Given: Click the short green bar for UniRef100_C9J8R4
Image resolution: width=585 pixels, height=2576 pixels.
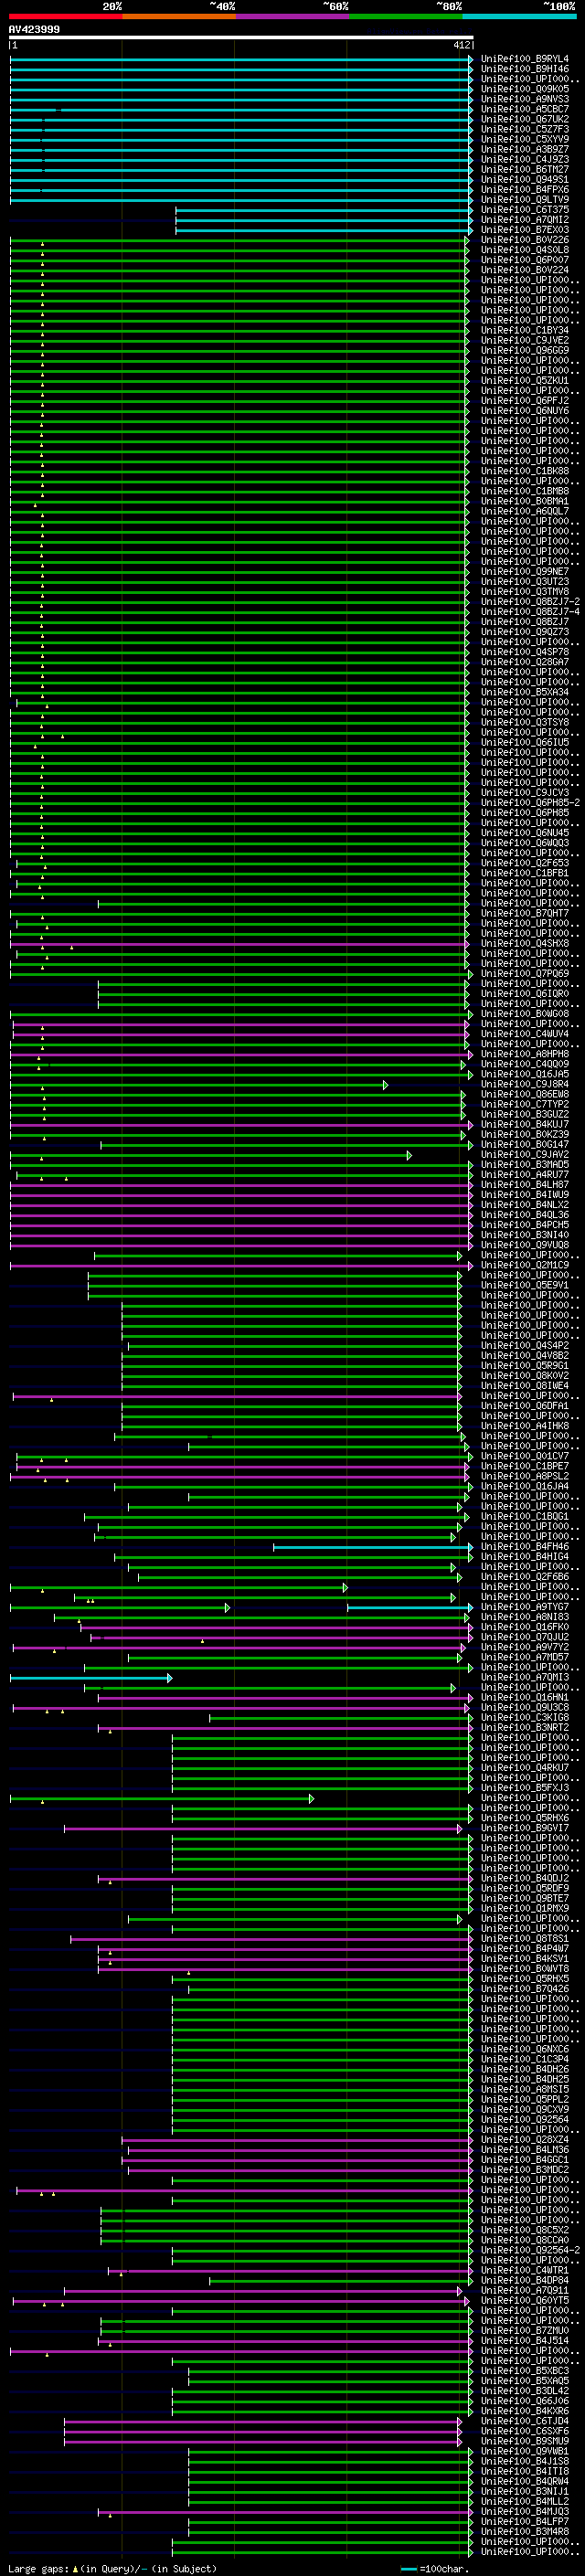Looking at the screenshot, I should 199,1085.
